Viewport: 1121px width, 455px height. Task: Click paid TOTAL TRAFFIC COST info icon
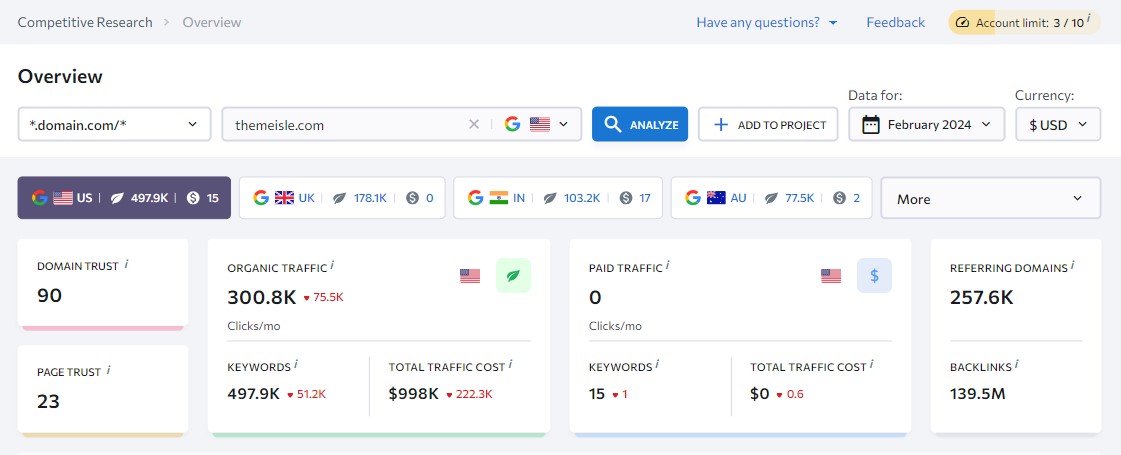(x=872, y=364)
